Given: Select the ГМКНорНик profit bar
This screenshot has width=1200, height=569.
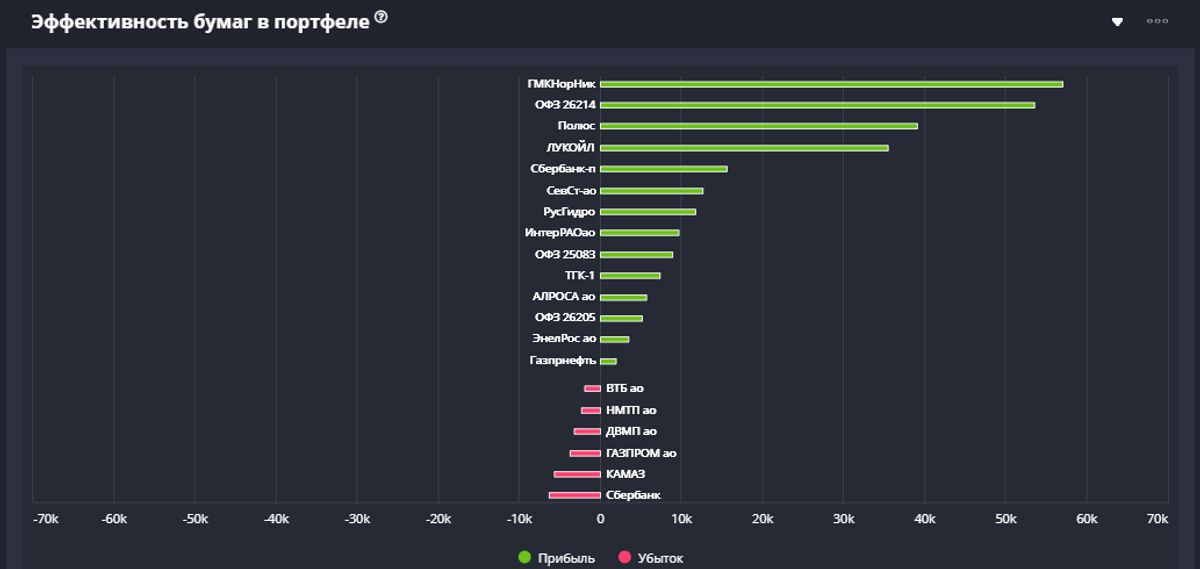Looking at the screenshot, I should 830,84.
